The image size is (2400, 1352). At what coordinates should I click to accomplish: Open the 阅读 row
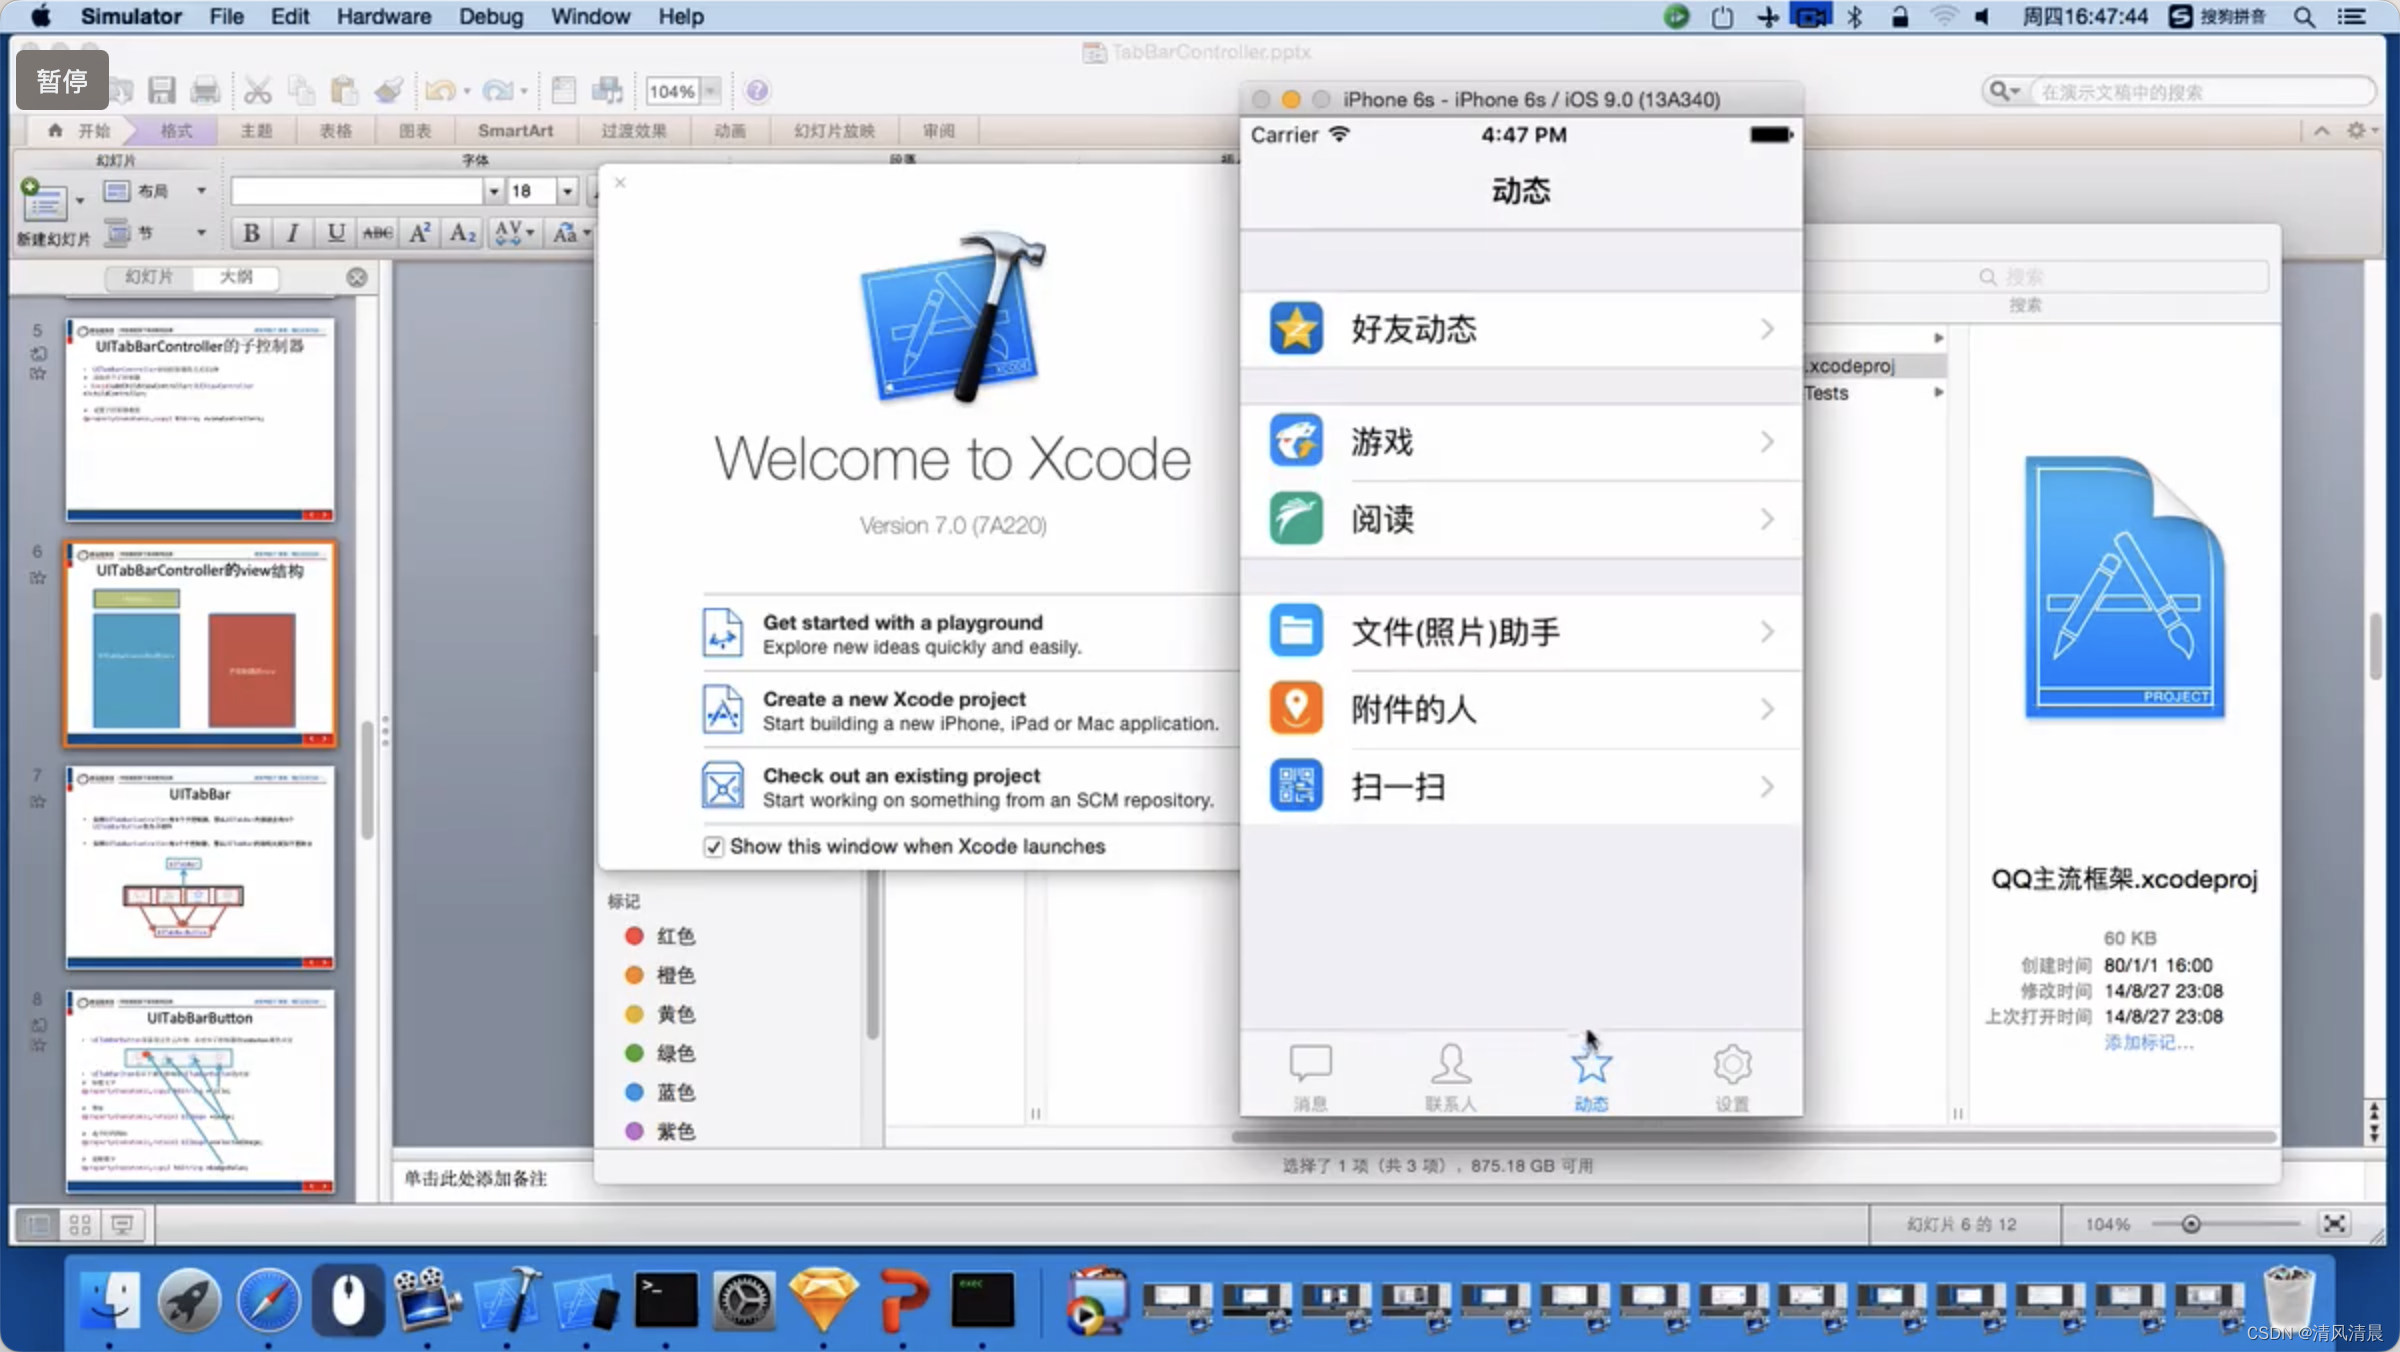click(x=1521, y=519)
